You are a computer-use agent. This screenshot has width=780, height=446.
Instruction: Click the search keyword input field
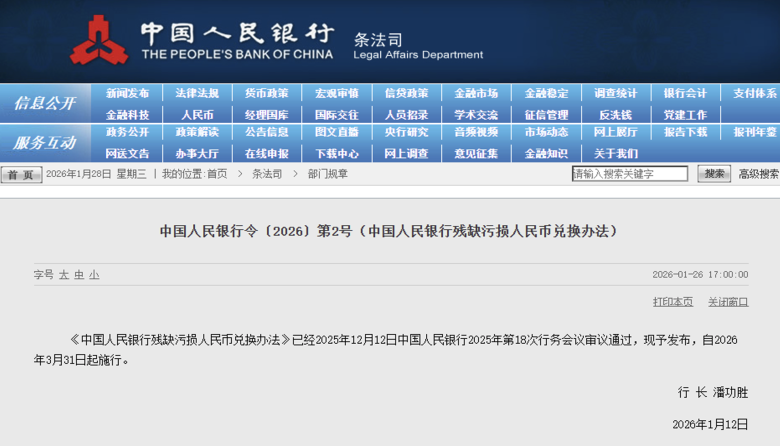point(630,174)
